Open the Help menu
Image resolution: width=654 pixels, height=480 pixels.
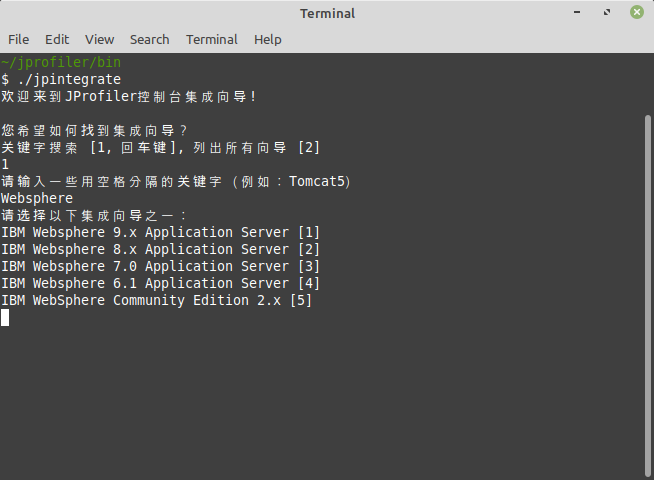[267, 40]
